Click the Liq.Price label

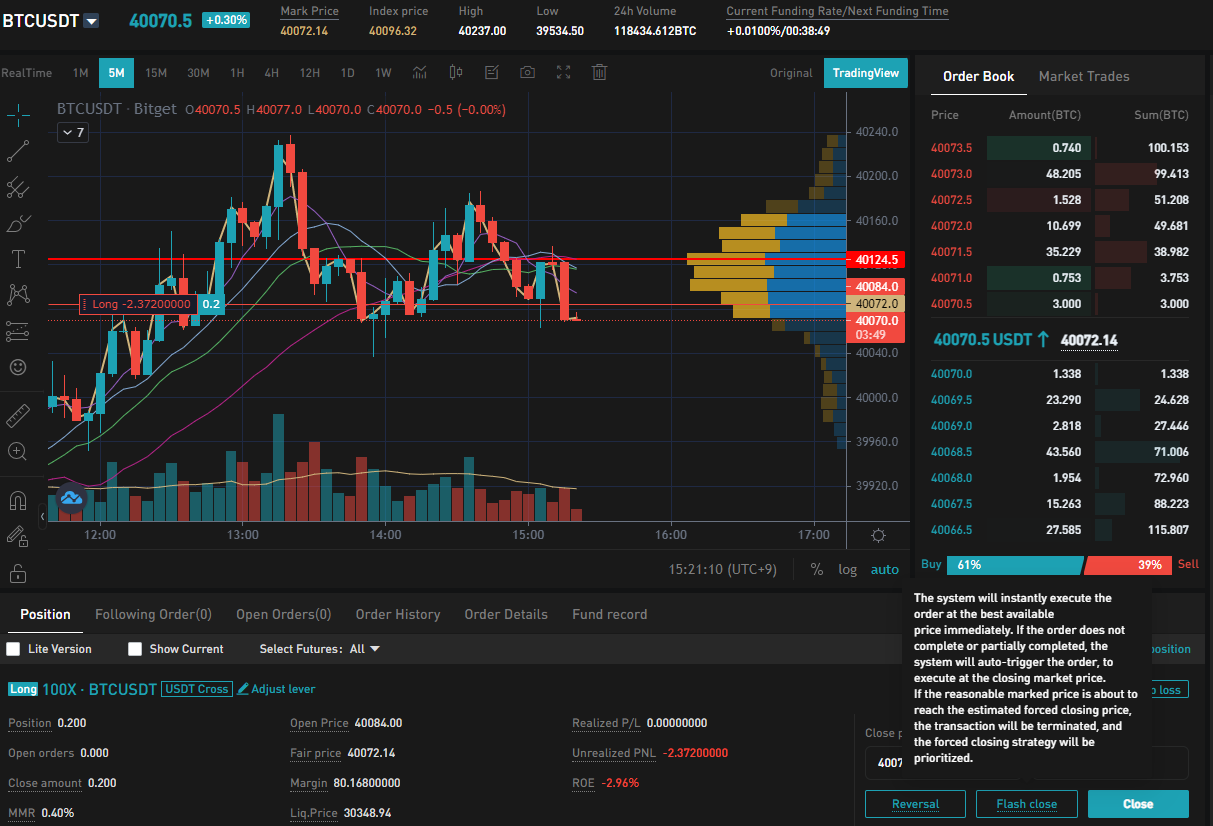(x=314, y=813)
